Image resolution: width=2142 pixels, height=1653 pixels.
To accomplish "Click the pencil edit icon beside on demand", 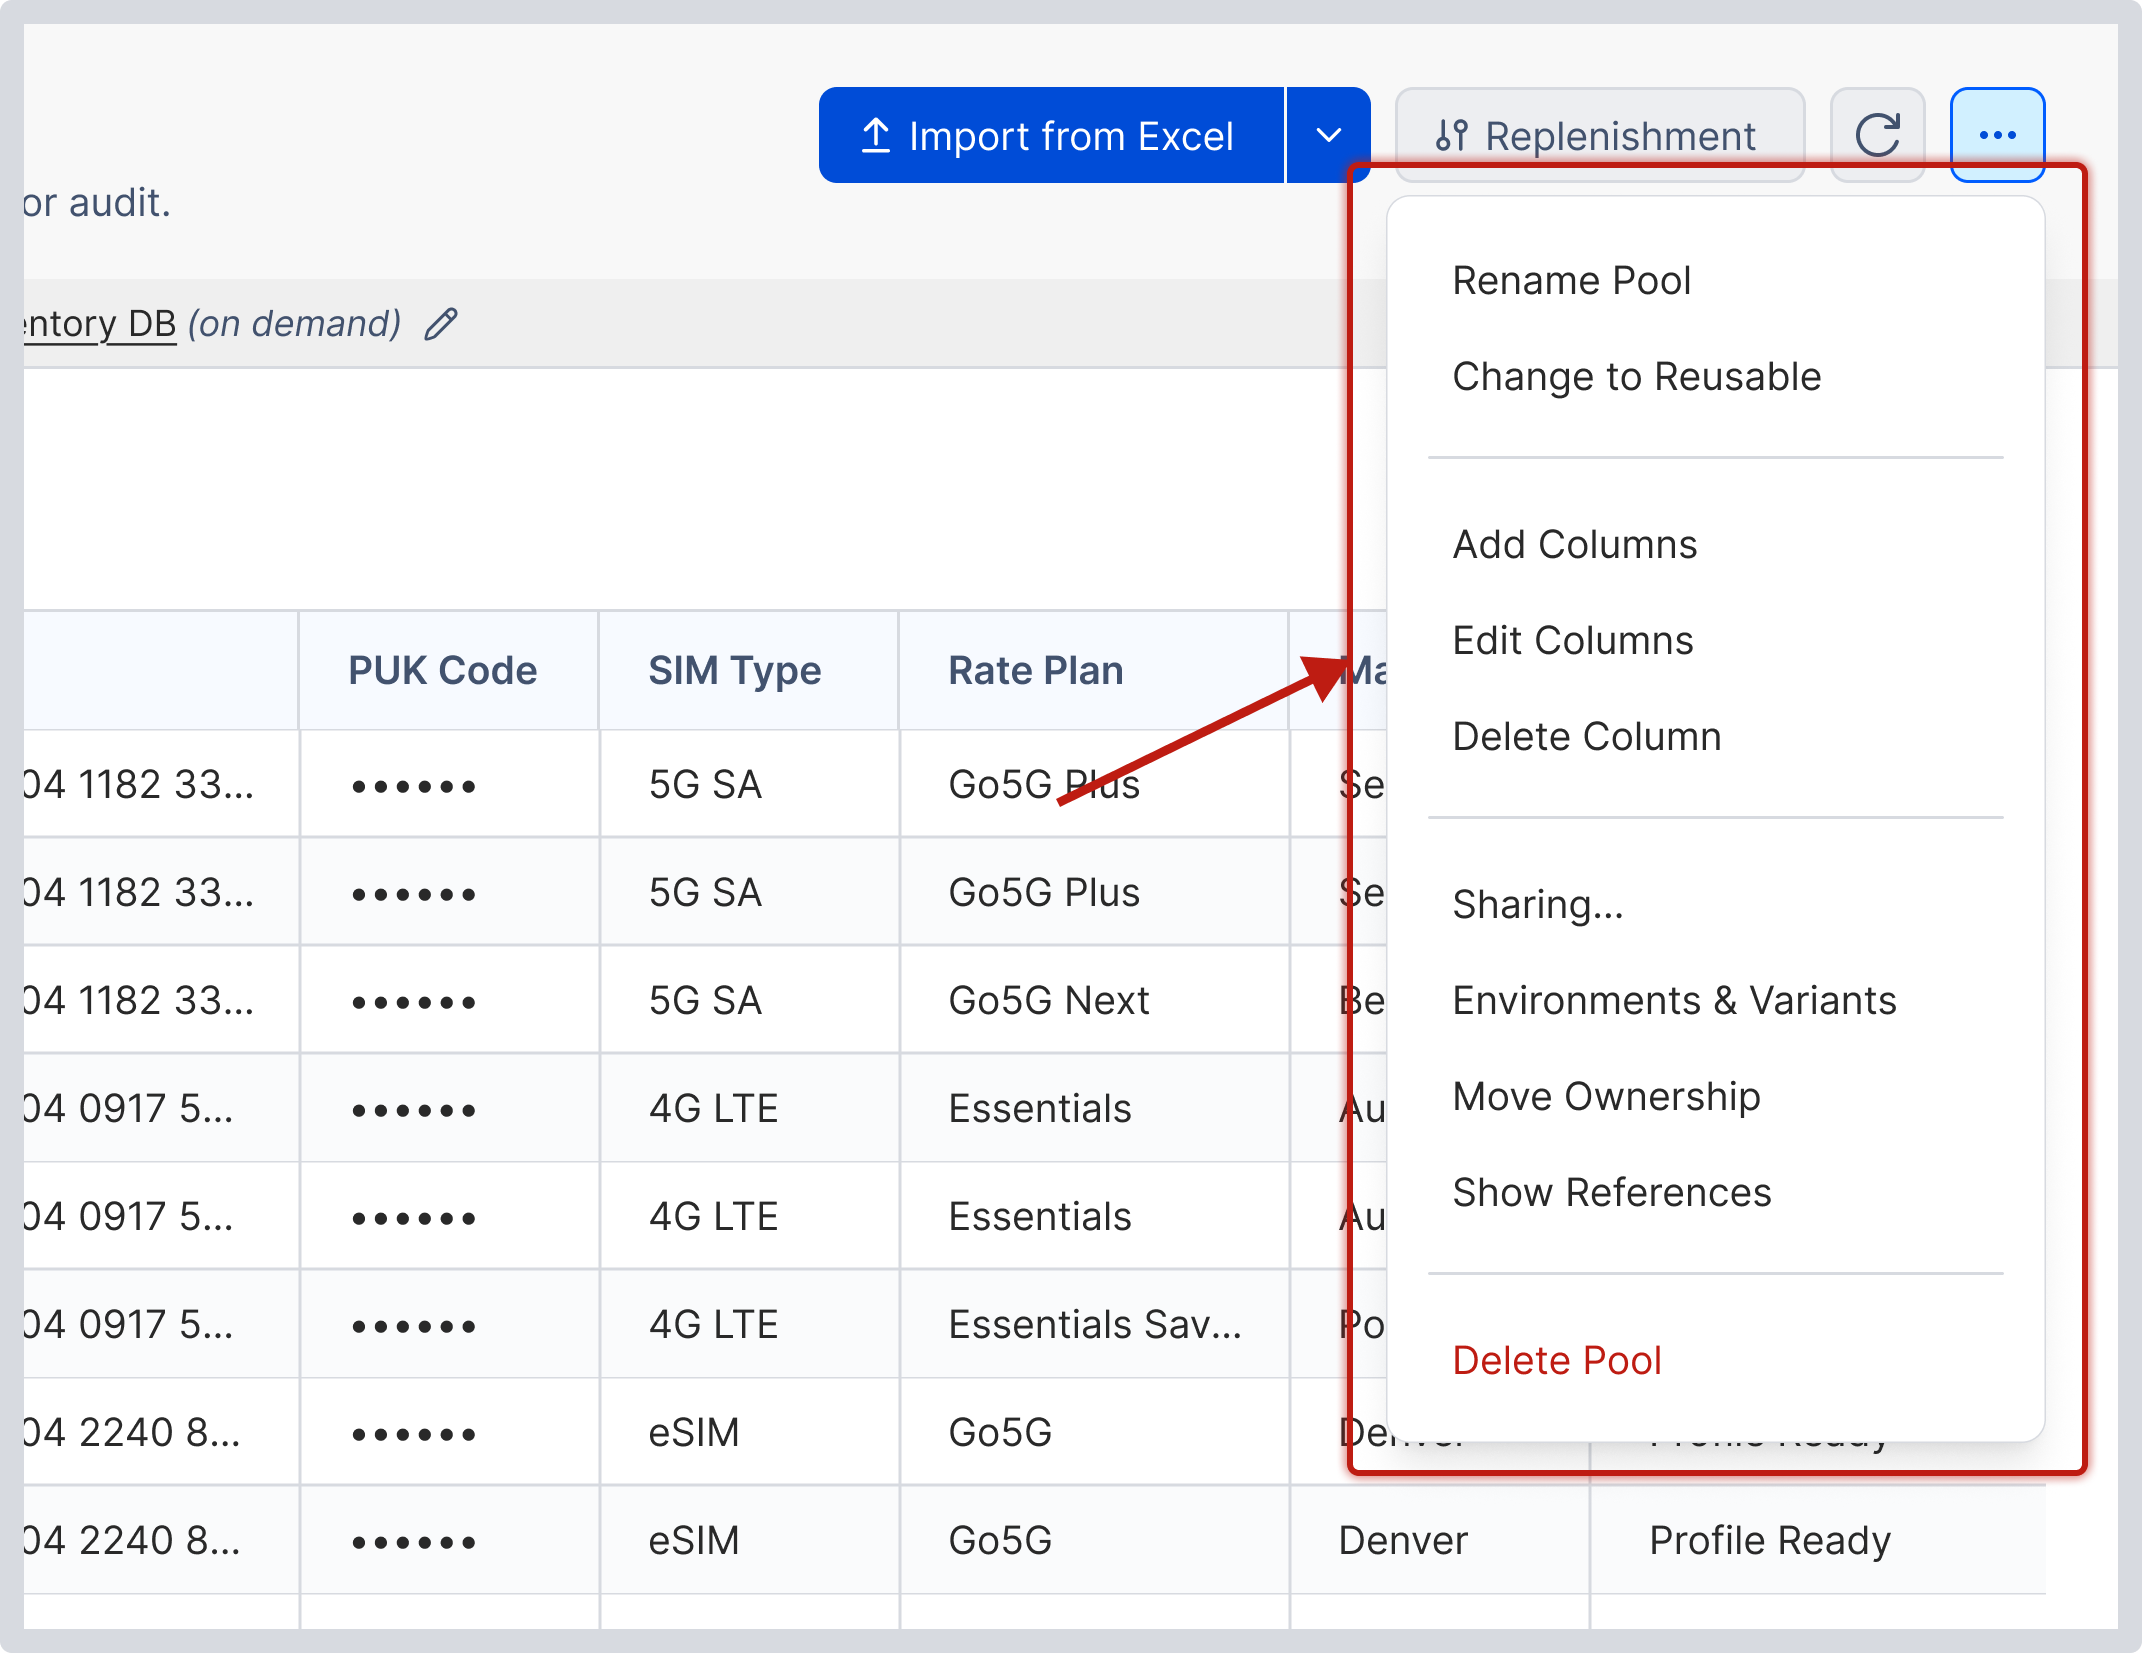I will point(441,324).
